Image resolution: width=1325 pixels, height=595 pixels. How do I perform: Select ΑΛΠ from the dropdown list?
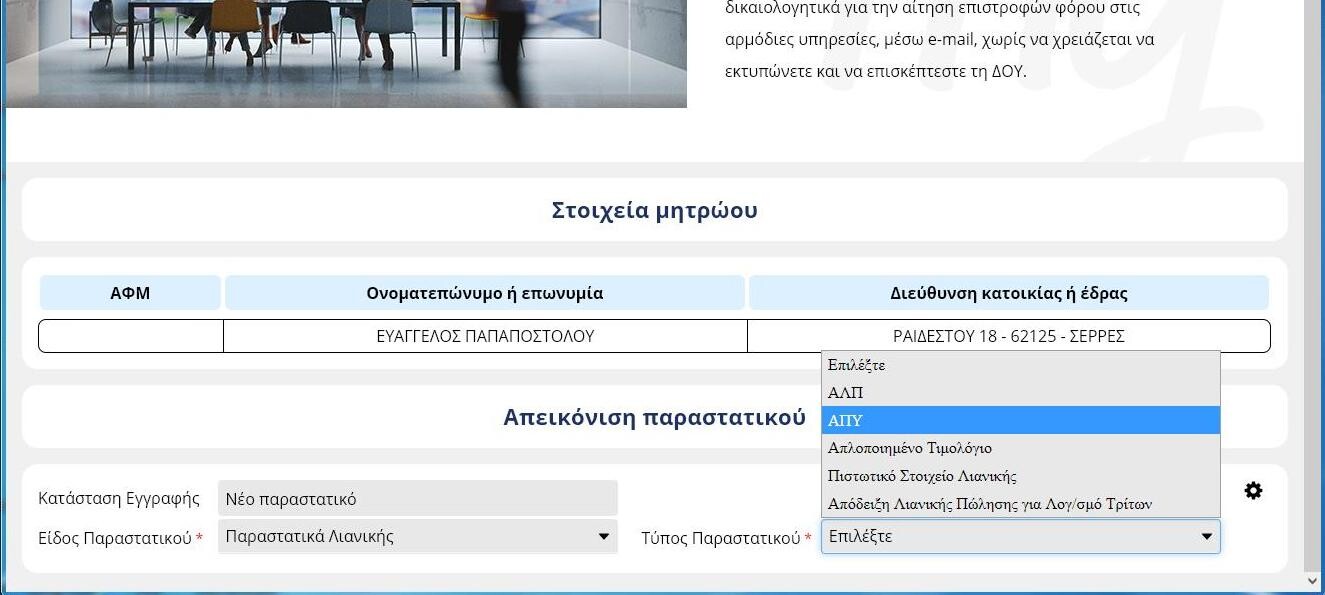[x=1021, y=393]
